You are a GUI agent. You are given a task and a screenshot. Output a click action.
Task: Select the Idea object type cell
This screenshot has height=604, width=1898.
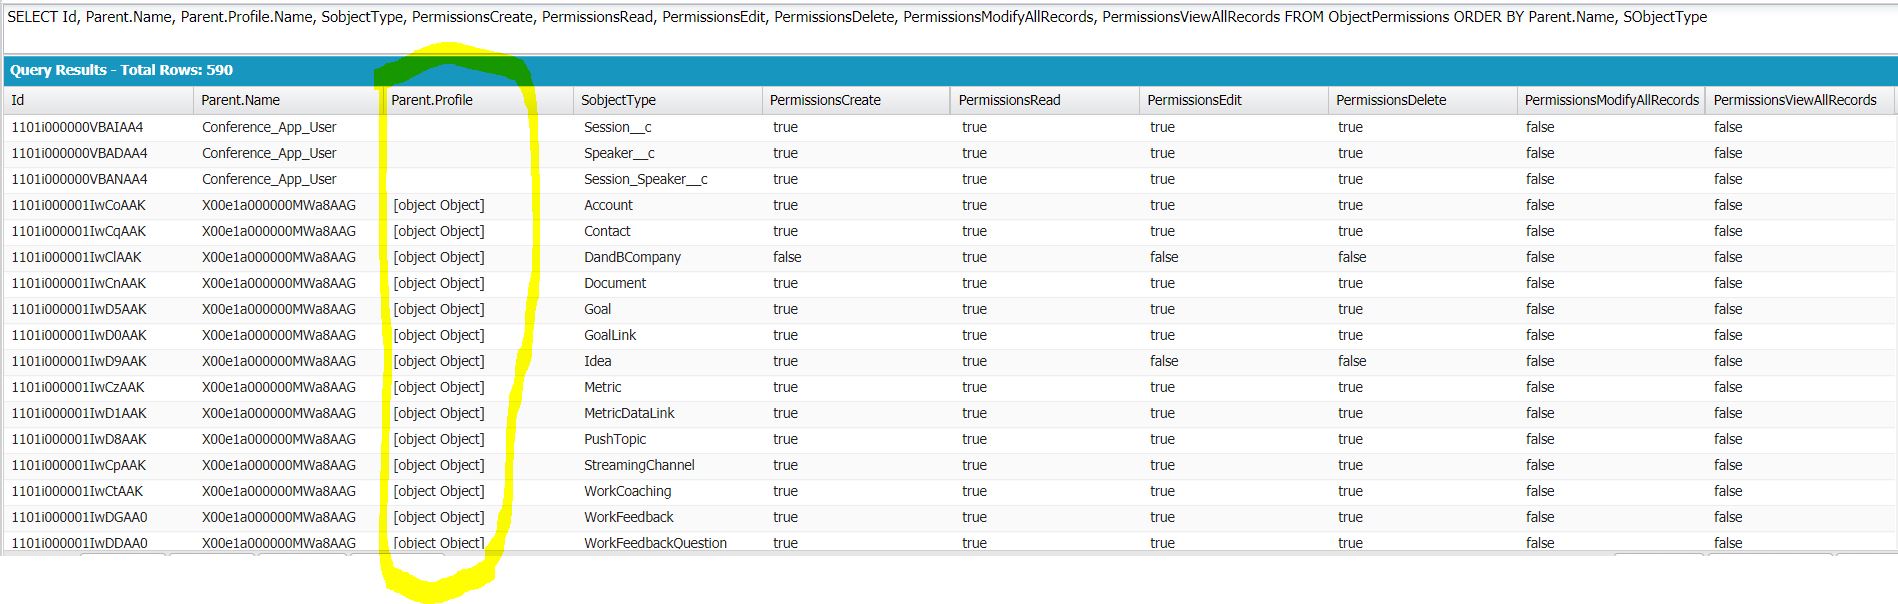[597, 361]
